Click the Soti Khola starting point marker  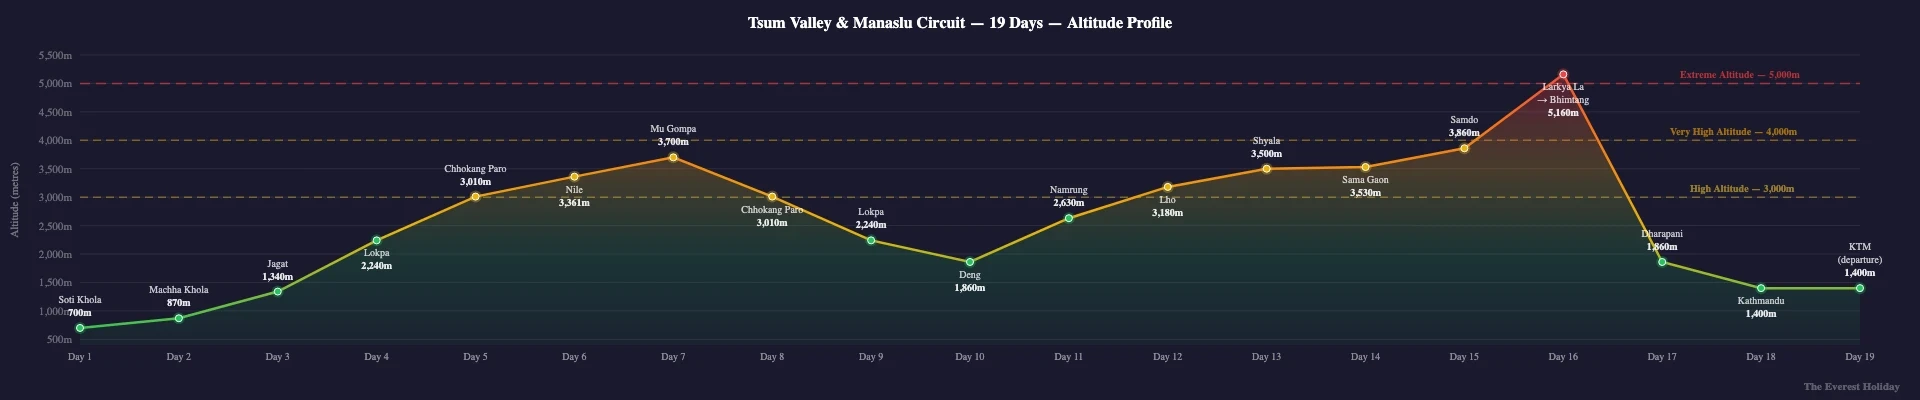point(80,328)
